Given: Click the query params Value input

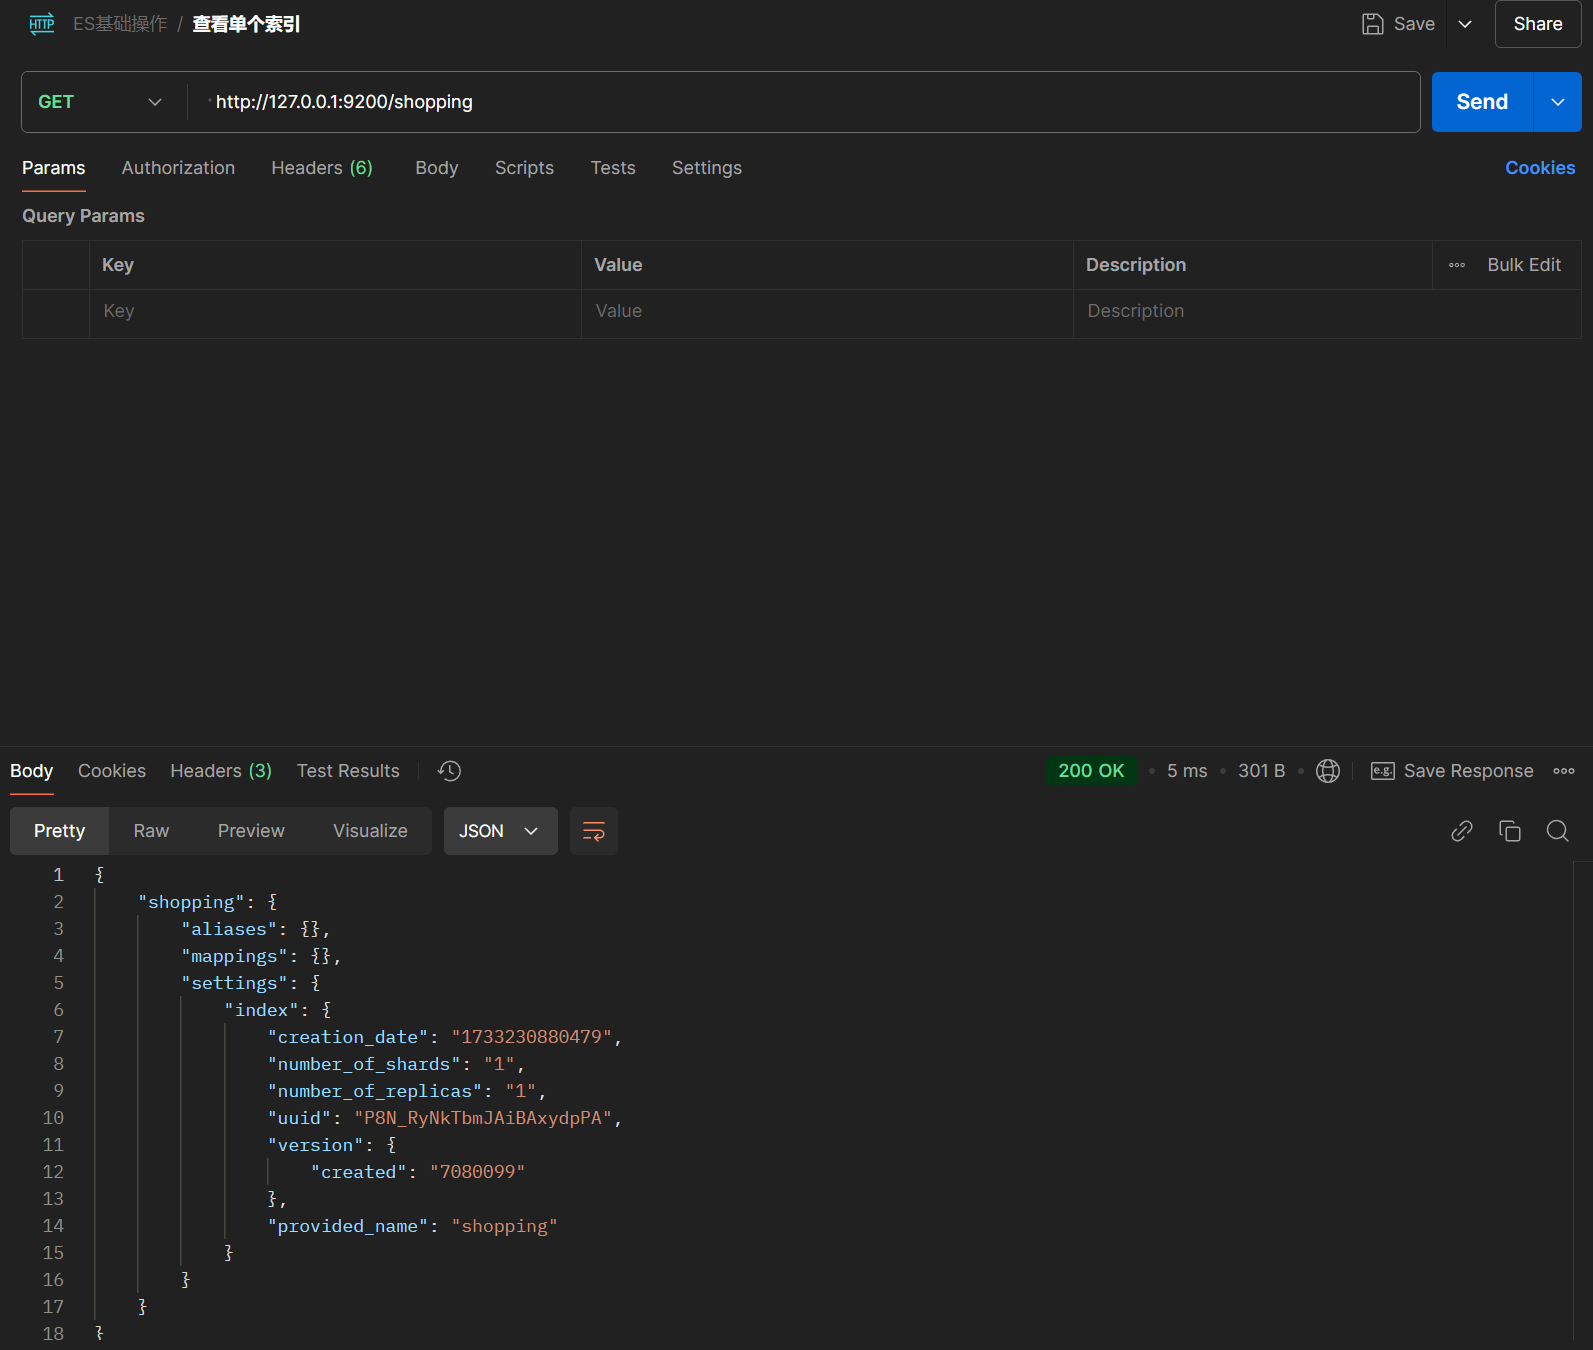Looking at the screenshot, I should tap(827, 312).
